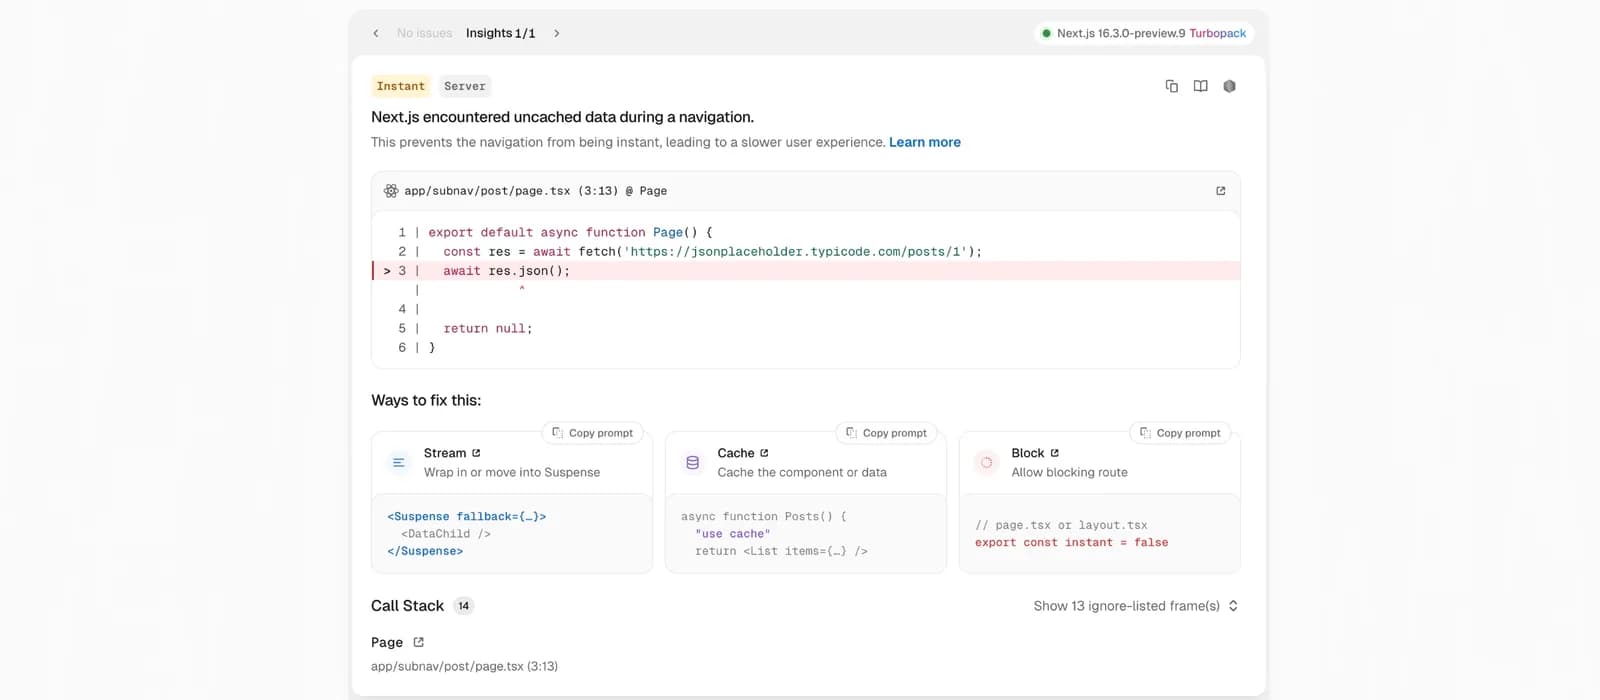Open page.tsx in editor via the external icon
1600x700 pixels.
point(1221,191)
